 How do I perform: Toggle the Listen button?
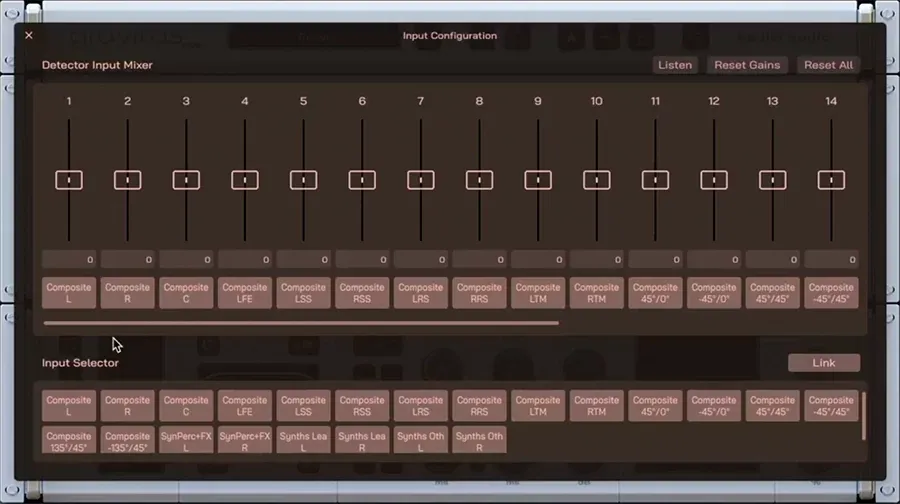point(674,65)
